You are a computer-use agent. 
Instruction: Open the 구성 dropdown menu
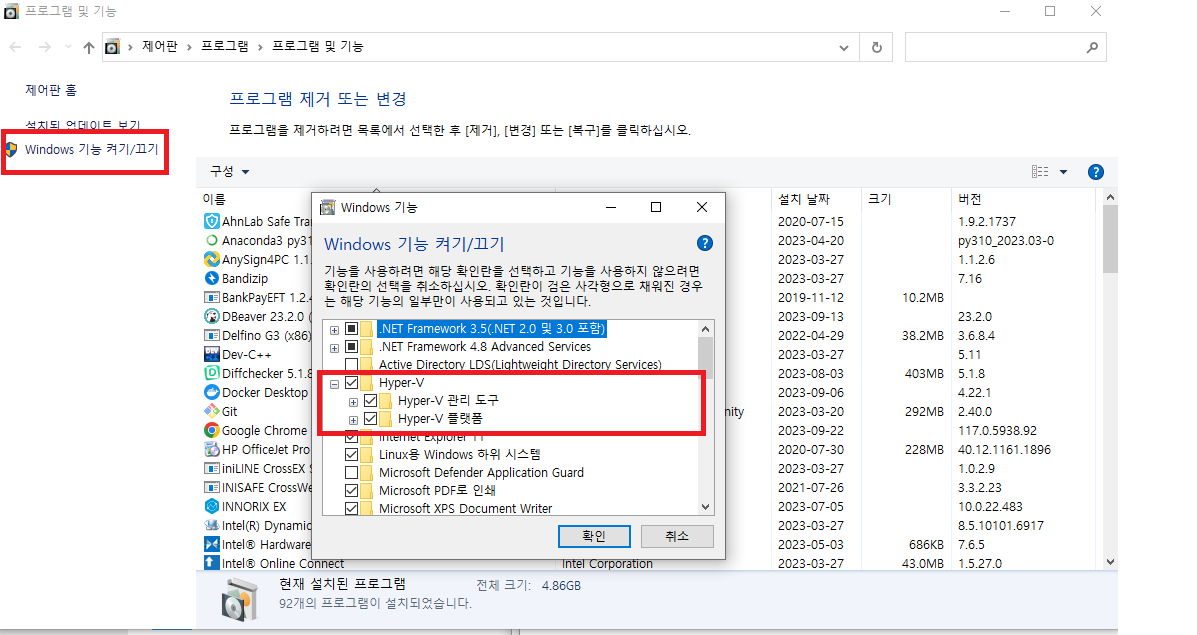(230, 172)
